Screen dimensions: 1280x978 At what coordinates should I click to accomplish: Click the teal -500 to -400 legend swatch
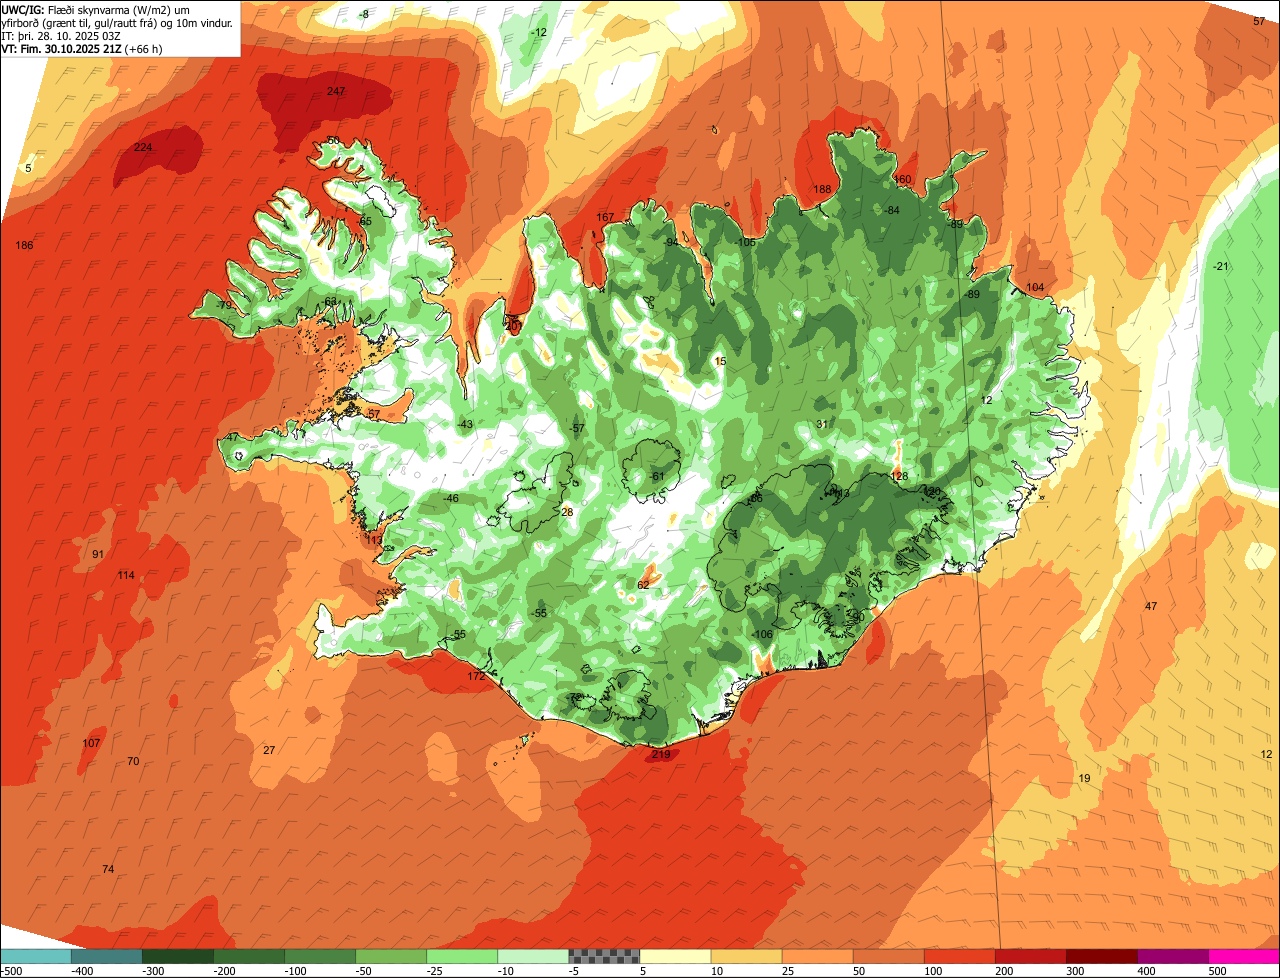35,956
